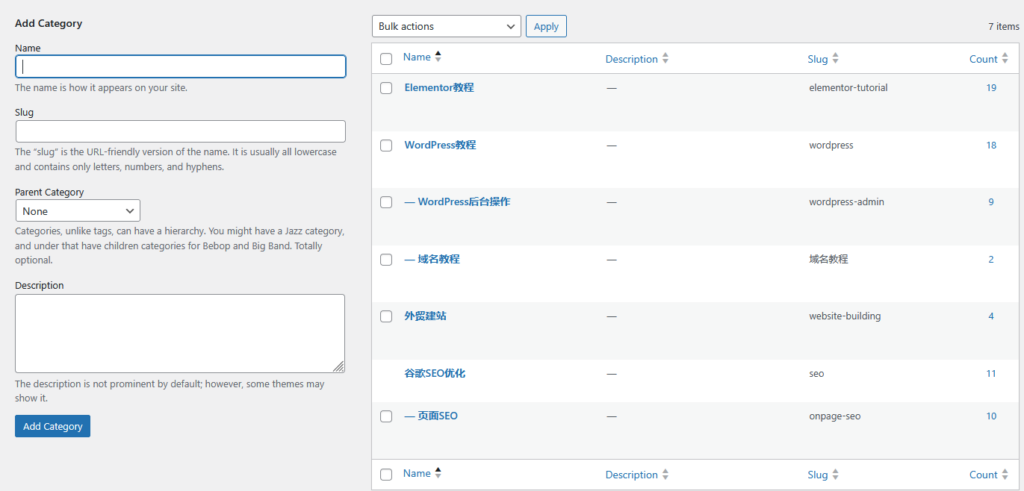Focus the Slug input field
Viewport: 1024px width, 491px height.
click(x=180, y=131)
